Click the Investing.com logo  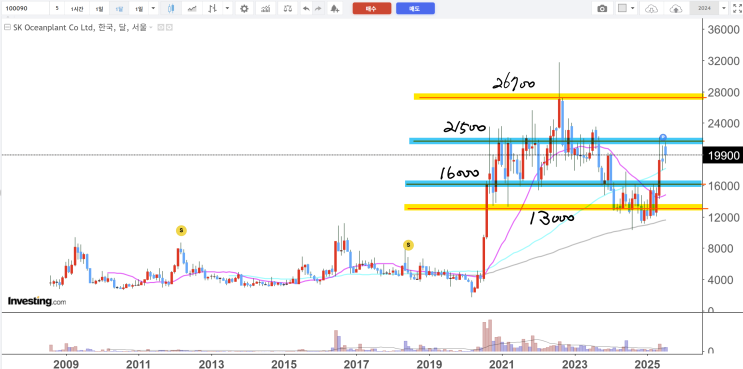[36, 301]
